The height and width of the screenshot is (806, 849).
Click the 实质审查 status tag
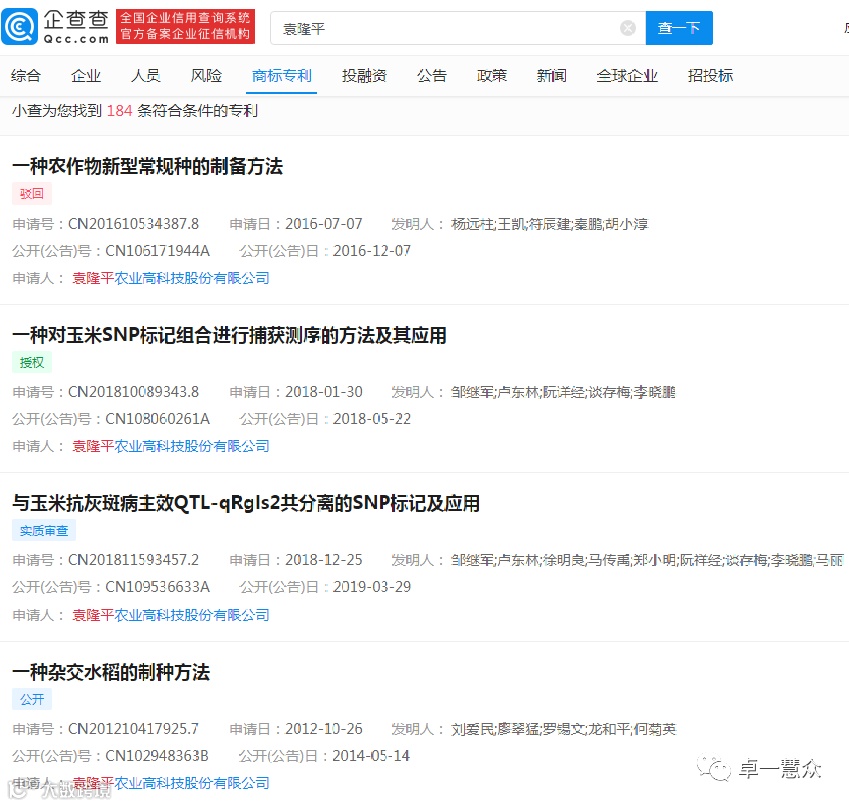pyautogui.click(x=44, y=530)
